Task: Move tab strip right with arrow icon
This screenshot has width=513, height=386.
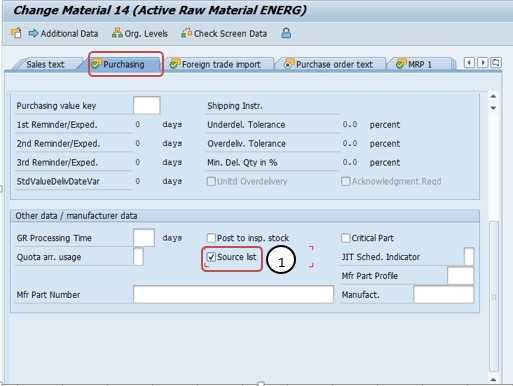Action: pyautogui.click(x=482, y=63)
